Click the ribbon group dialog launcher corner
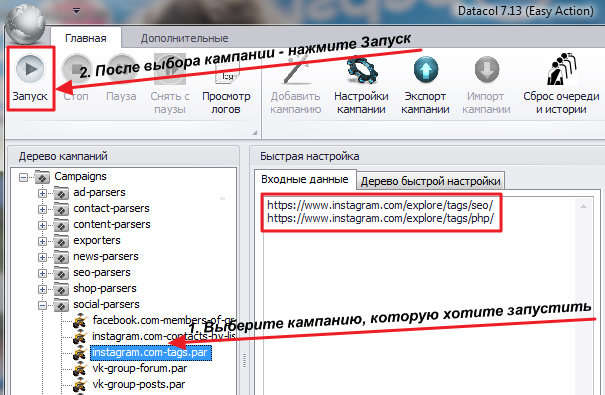Image resolution: width=605 pixels, height=395 pixels. (x=255, y=133)
